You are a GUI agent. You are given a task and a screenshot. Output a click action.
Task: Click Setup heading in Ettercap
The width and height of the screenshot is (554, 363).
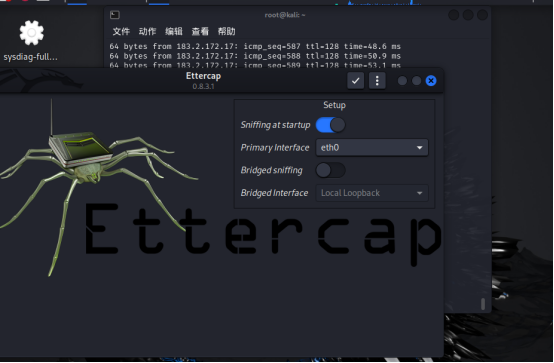tap(334, 105)
